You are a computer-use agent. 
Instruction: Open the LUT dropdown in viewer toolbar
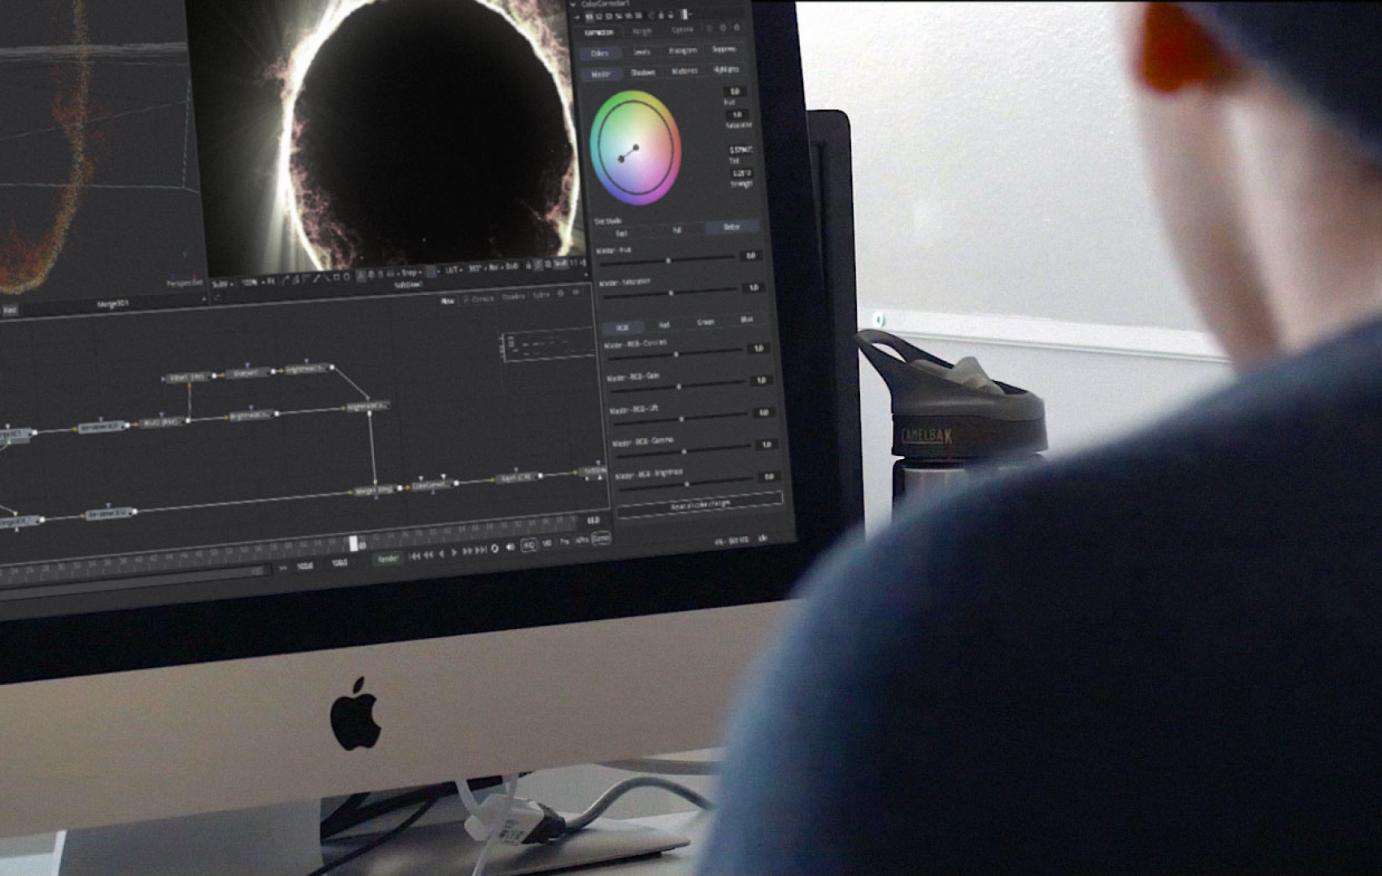(454, 270)
